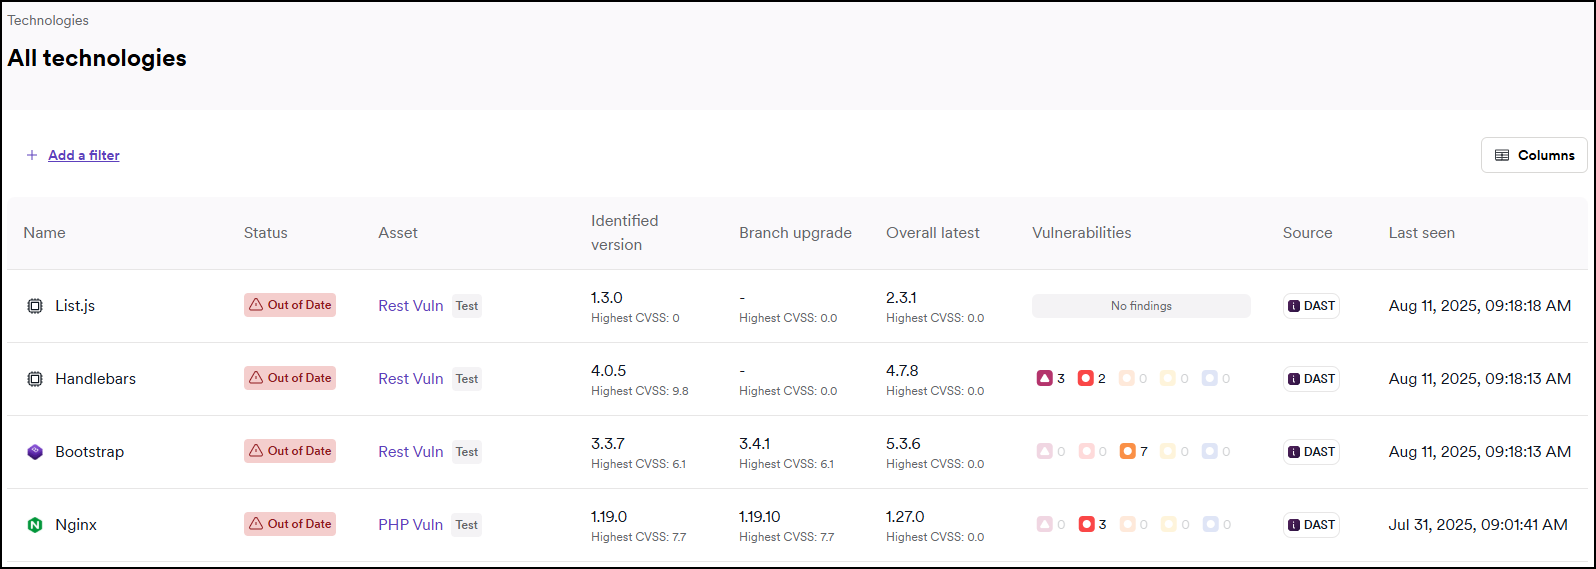The width and height of the screenshot is (1596, 569).
Task: Click Highest CVSS: 9.8 under Handlebars version
Action: 639,391
